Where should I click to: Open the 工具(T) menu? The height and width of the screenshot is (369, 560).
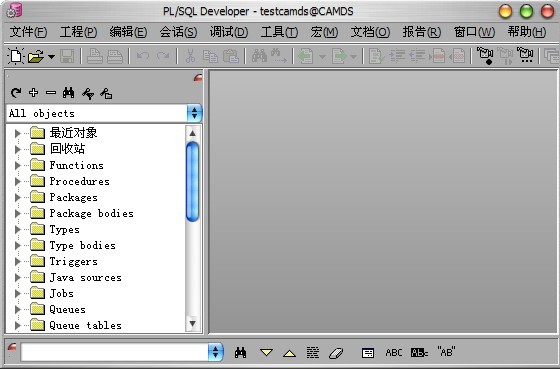(x=279, y=32)
